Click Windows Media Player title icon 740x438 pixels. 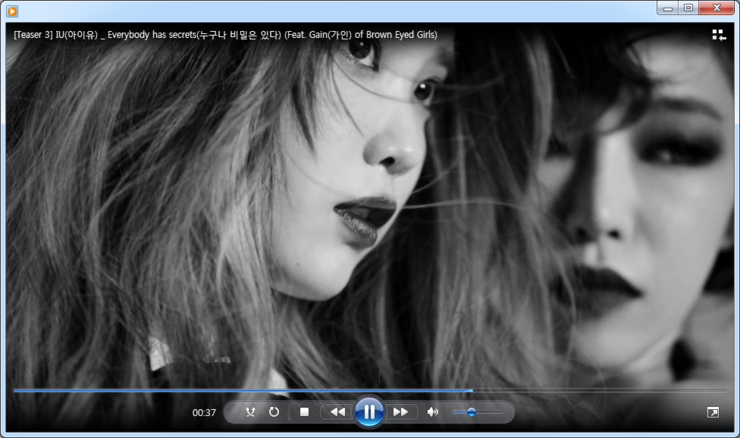12,11
